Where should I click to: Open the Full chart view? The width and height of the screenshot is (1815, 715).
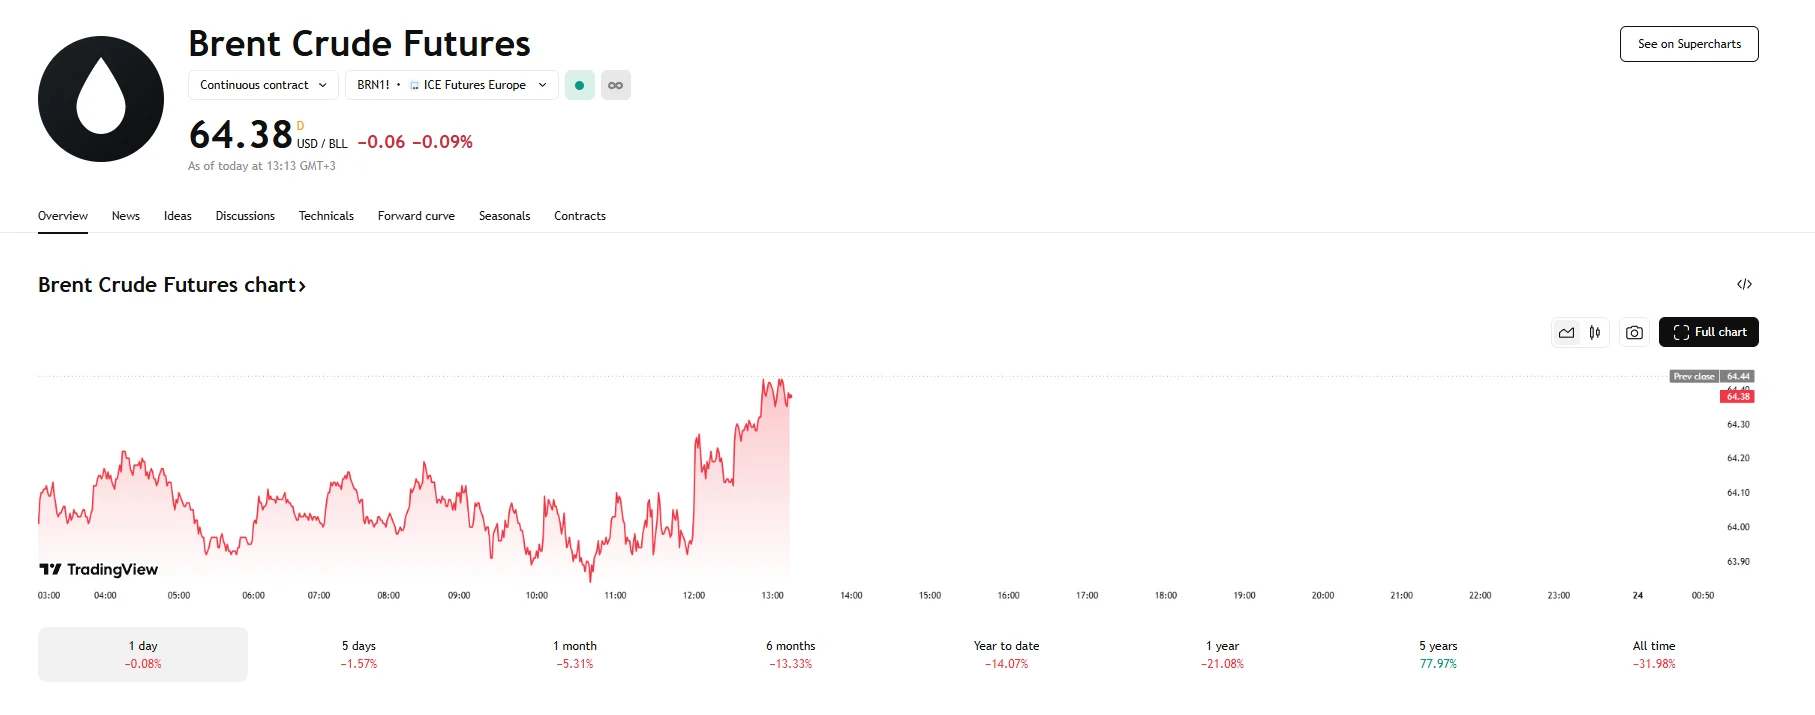pyautogui.click(x=1708, y=332)
